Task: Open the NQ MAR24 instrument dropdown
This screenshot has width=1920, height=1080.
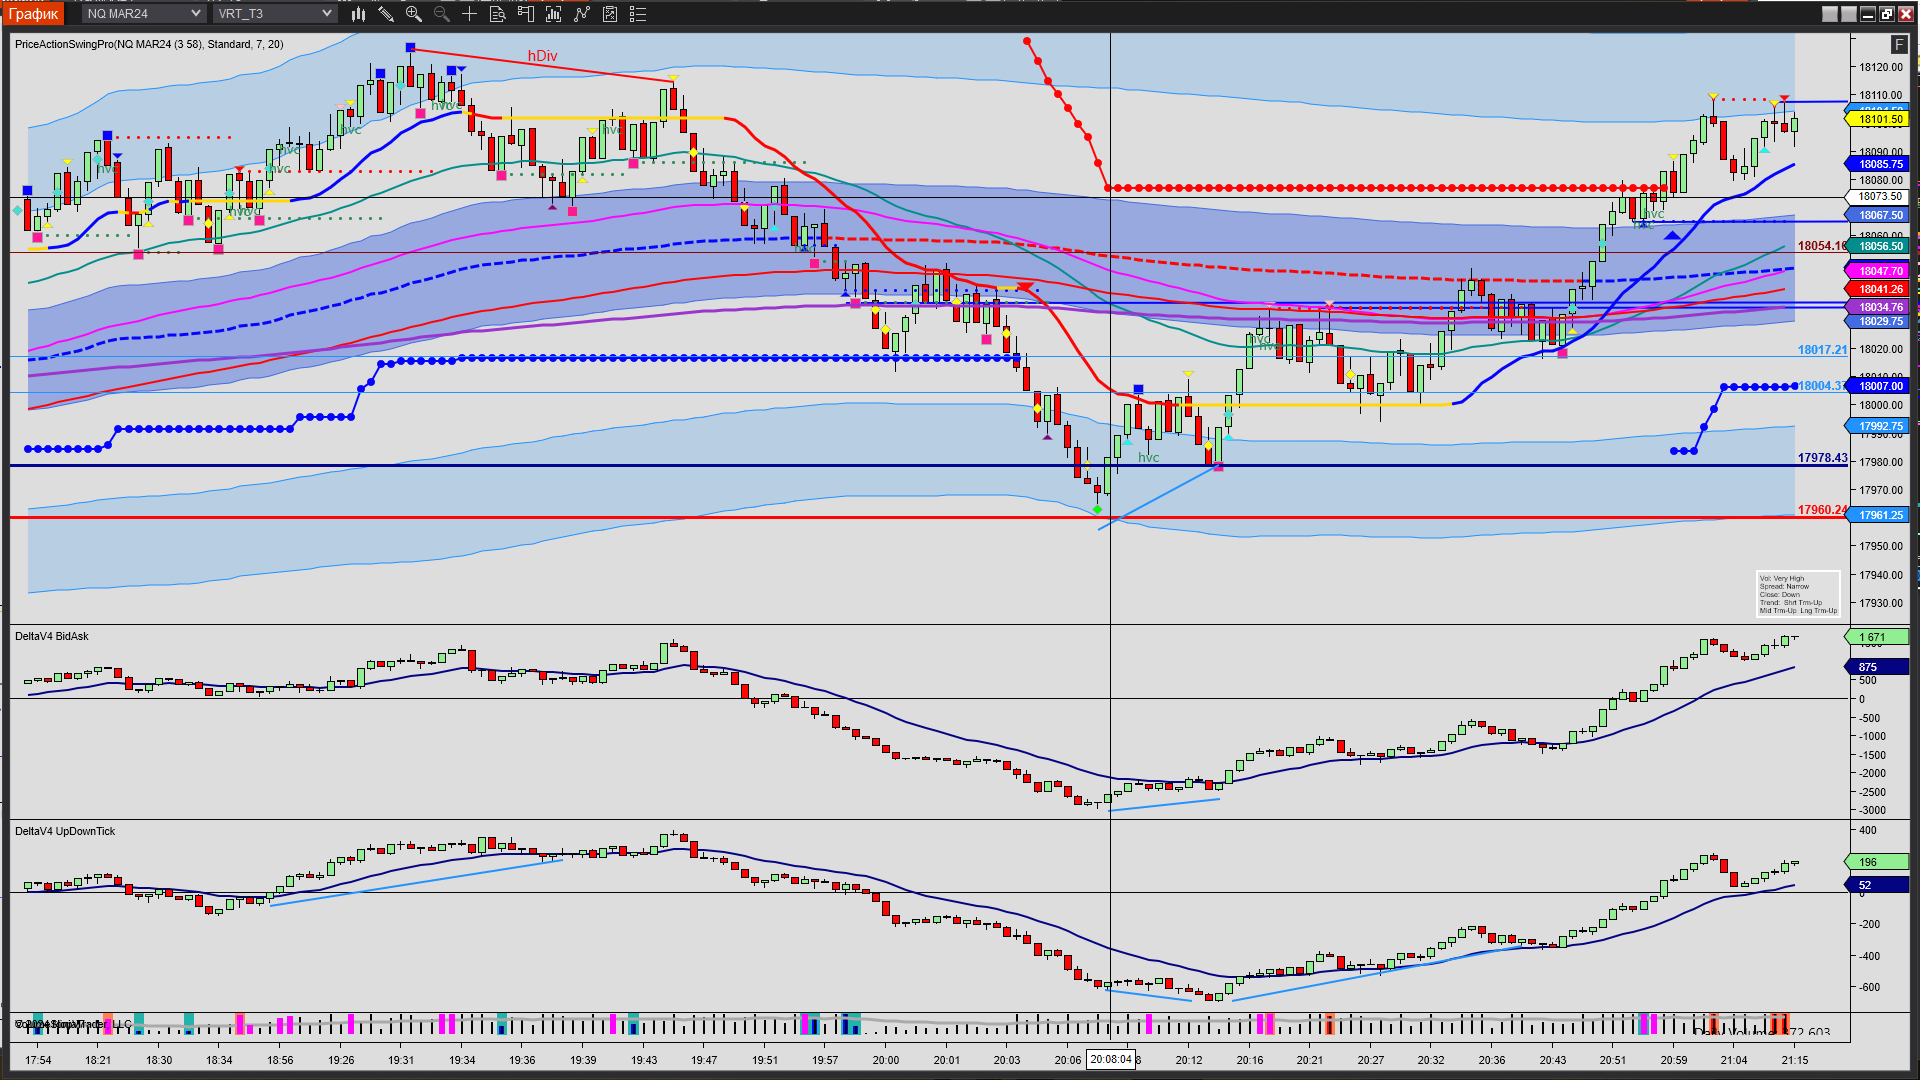Action: point(144,14)
